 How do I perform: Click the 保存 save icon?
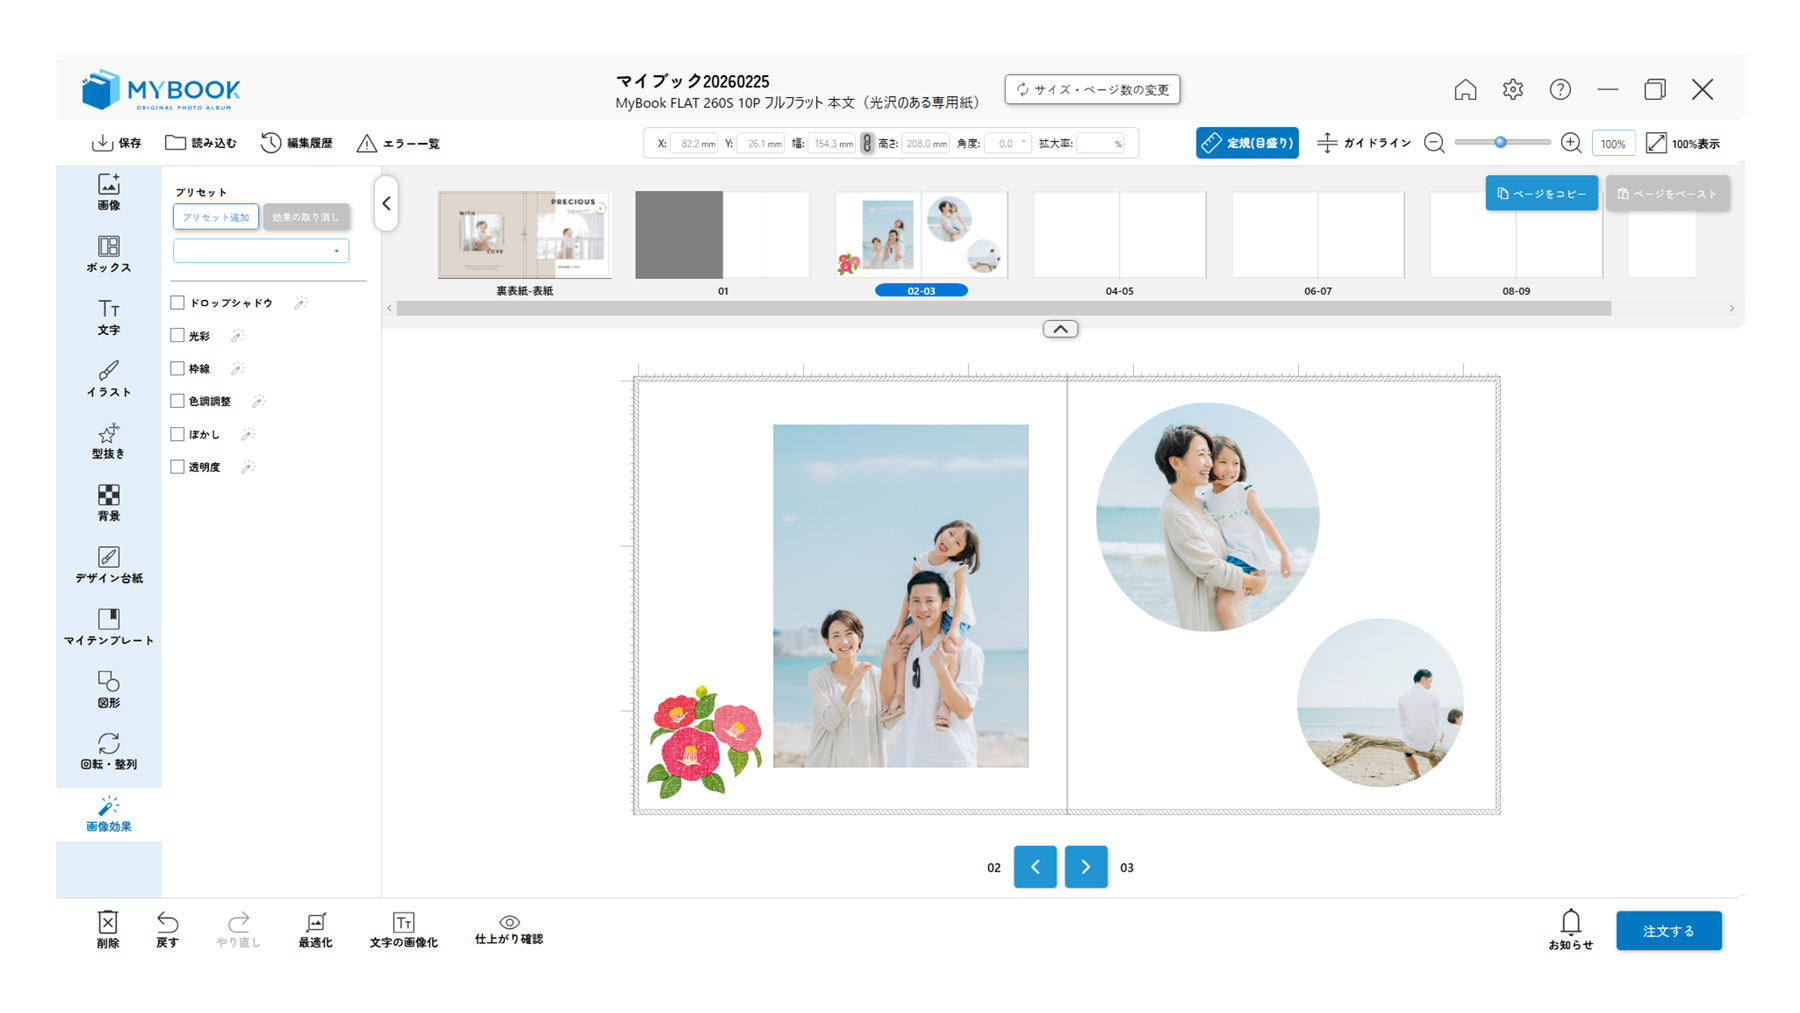(x=102, y=143)
